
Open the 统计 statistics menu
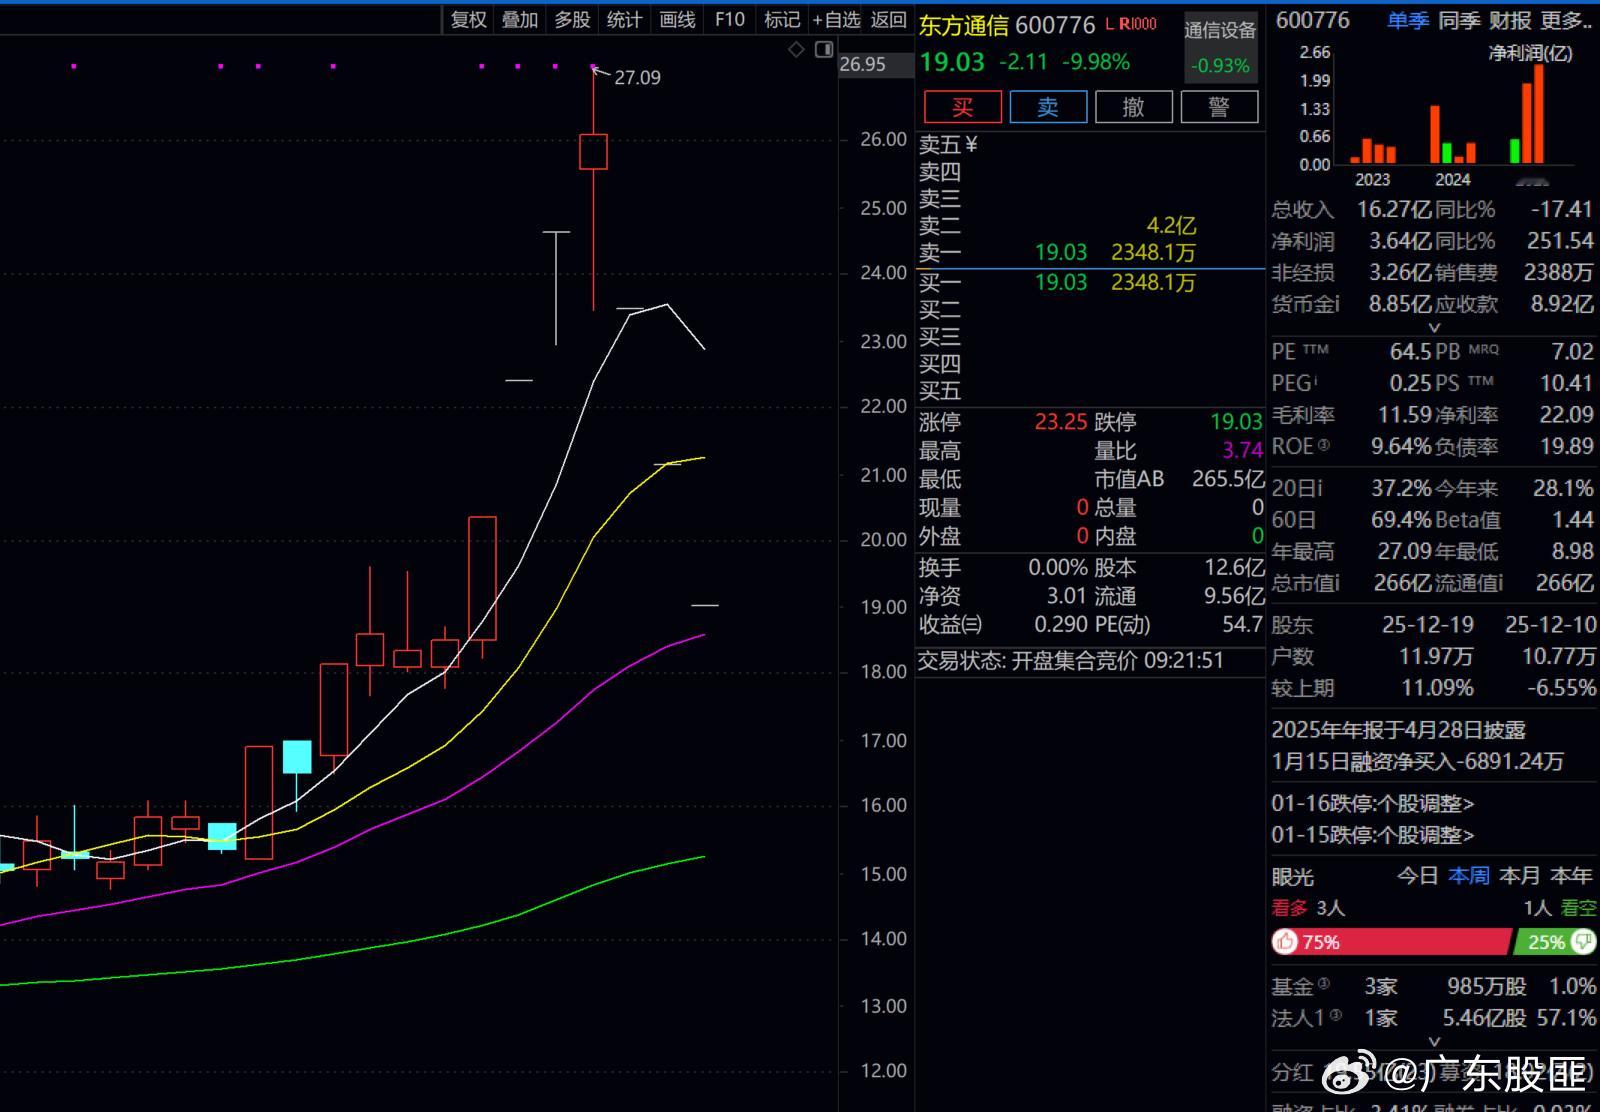624,19
